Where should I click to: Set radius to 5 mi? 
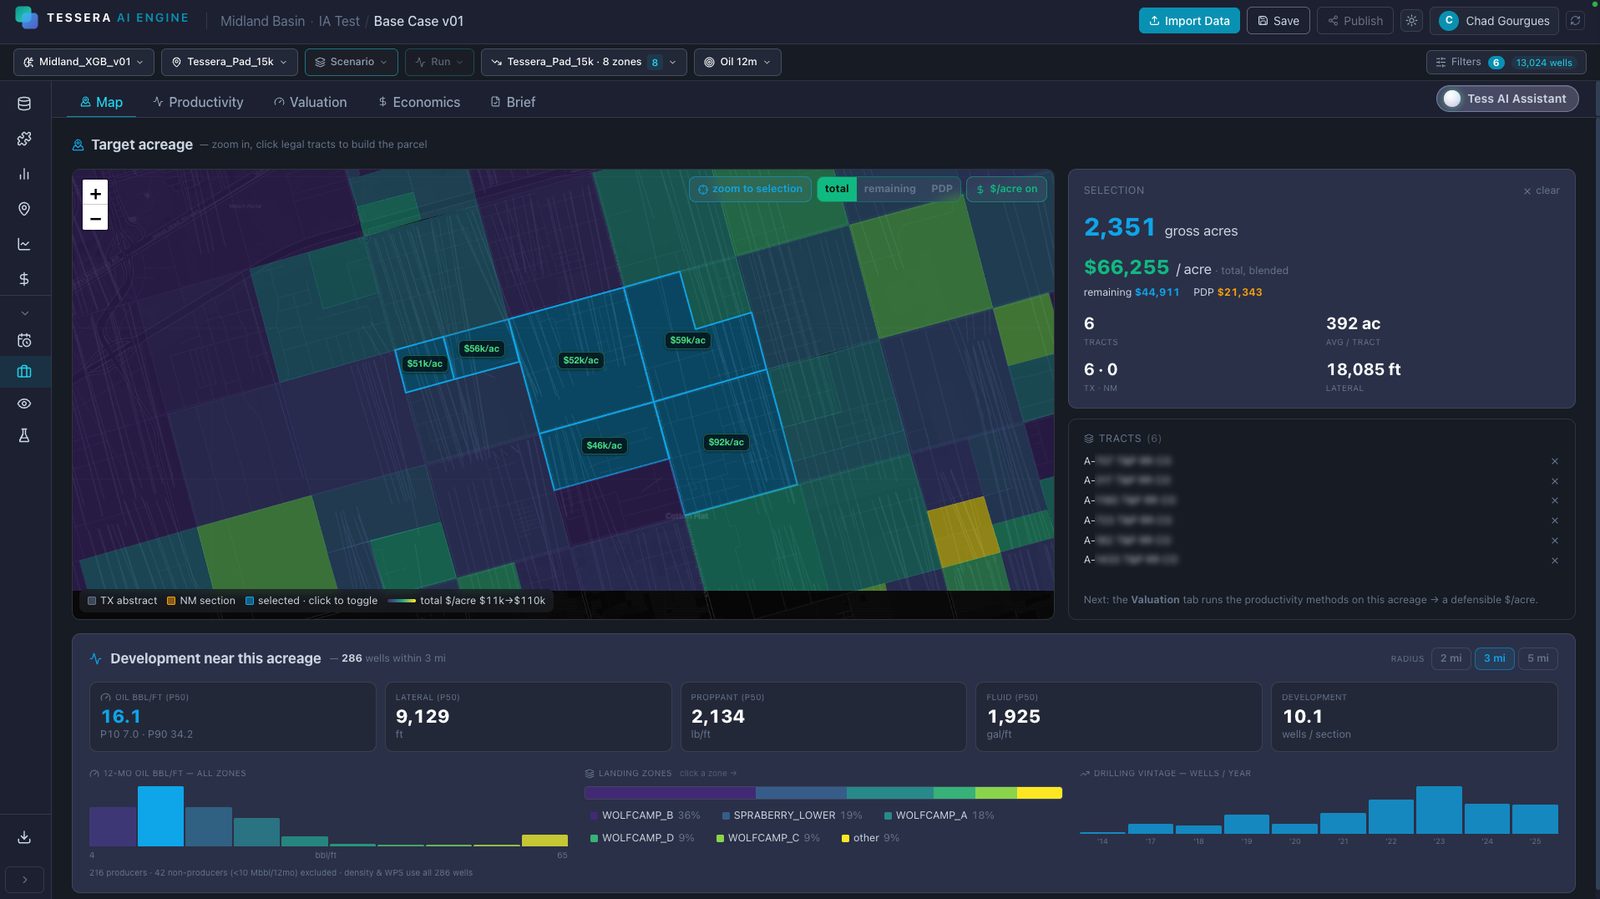[x=1538, y=658]
